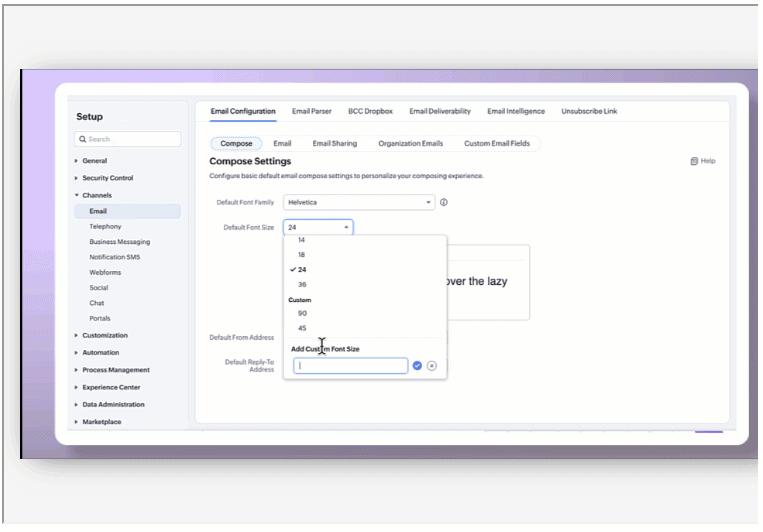763x532 pixels.
Task: Open Notification SMS channel
Action: [x=114, y=257]
